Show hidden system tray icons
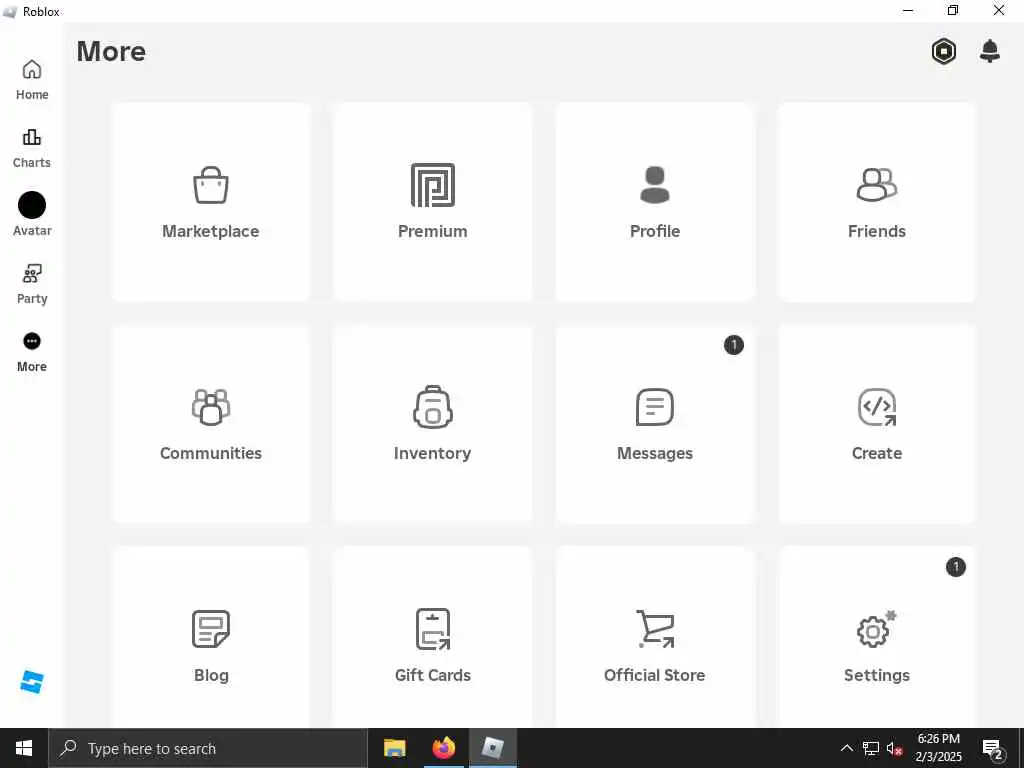Viewport: 1024px width, 768px height. click(x=846, y=748)
